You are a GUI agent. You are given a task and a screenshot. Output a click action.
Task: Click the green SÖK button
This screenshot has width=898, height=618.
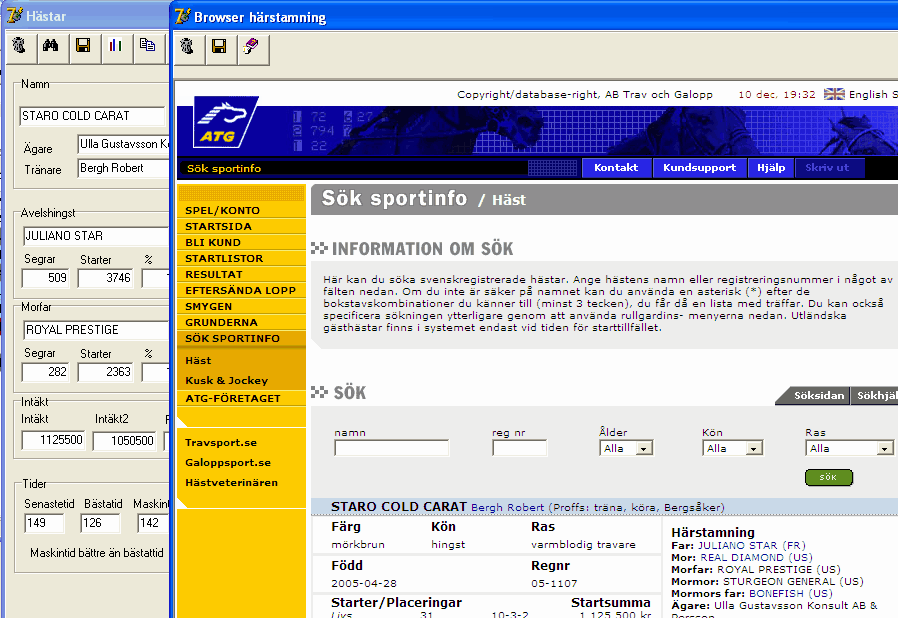click(x=828, y=477)
